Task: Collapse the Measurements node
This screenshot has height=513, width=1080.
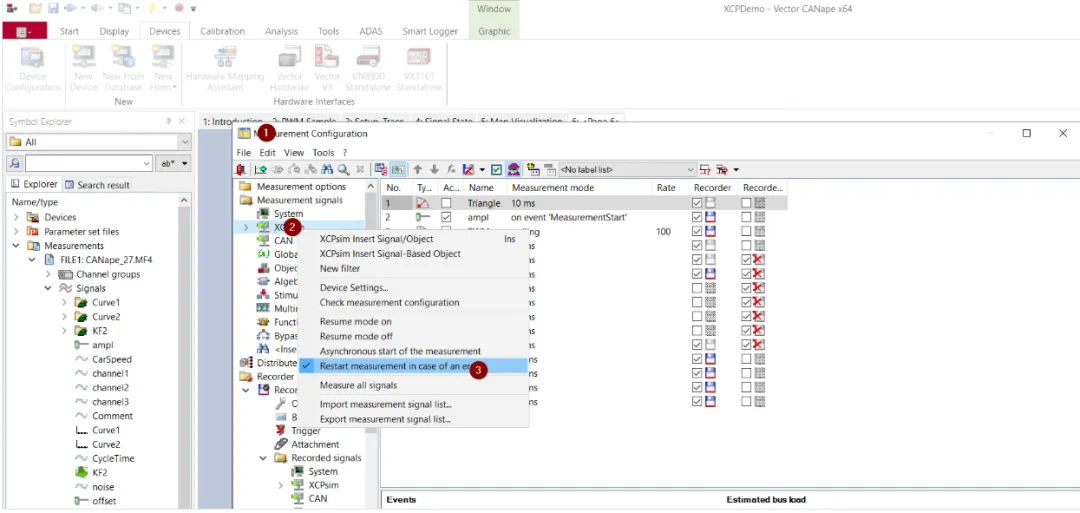Action: (x=16, y=246)
